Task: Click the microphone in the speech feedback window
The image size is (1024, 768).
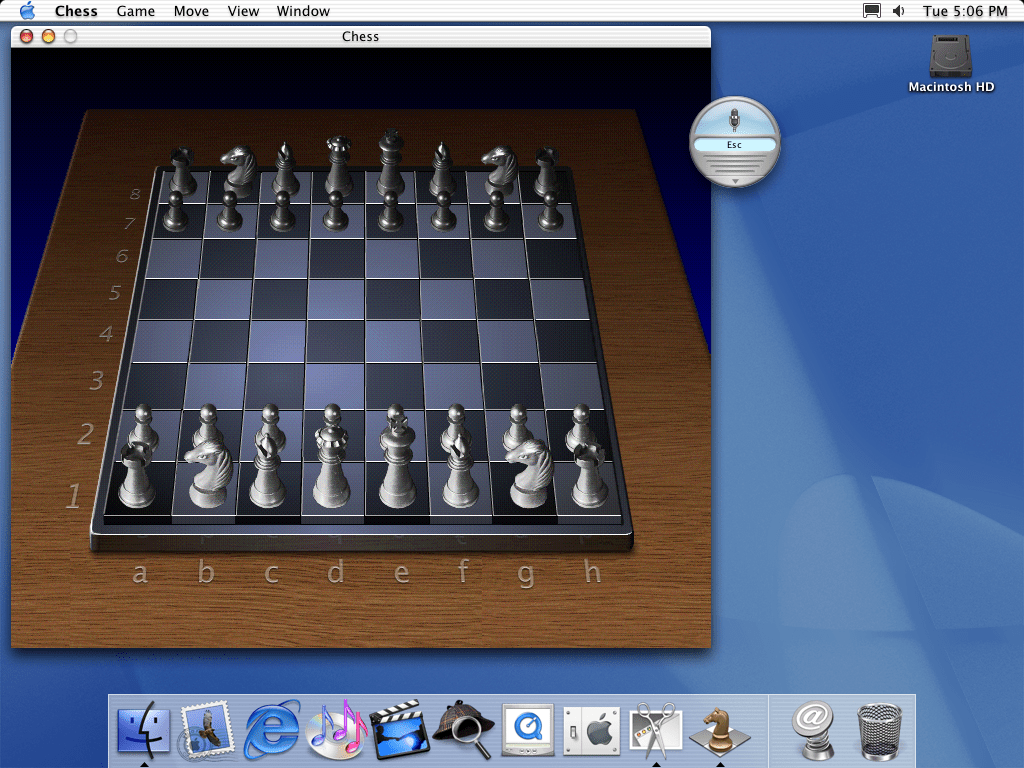Action: point(735,119)
